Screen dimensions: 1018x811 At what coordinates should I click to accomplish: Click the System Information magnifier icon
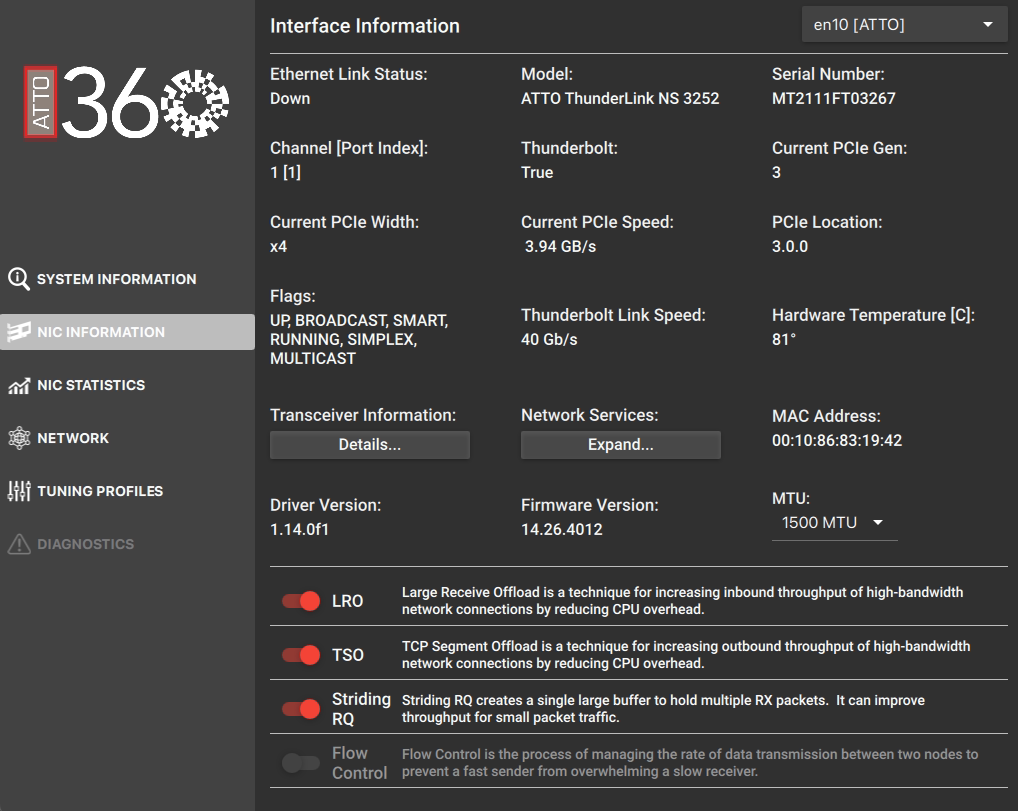coord(18,279)
